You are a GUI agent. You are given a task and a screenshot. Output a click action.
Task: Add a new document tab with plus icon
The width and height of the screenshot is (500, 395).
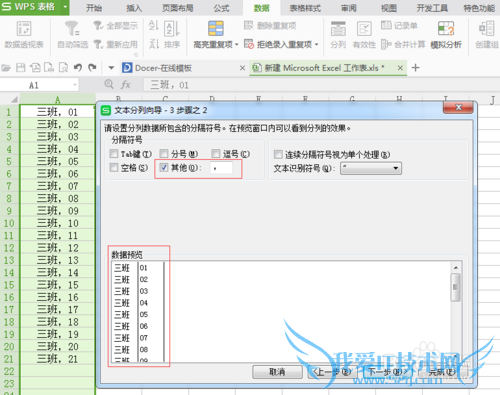(x=415, y=68)
